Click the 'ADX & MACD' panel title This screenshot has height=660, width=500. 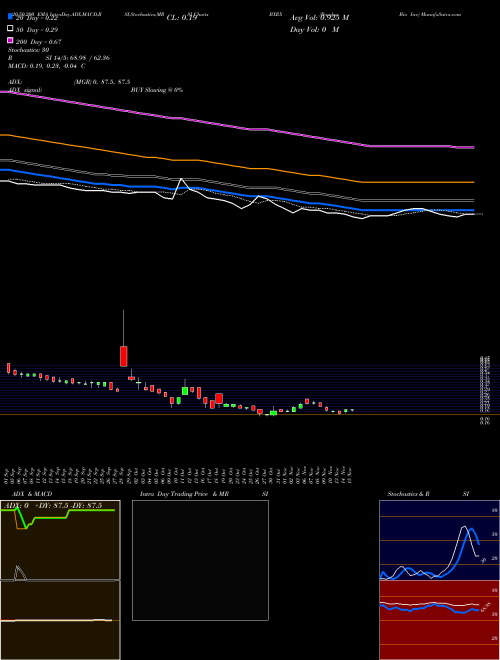pyautogui.click(x=32, y=494)
